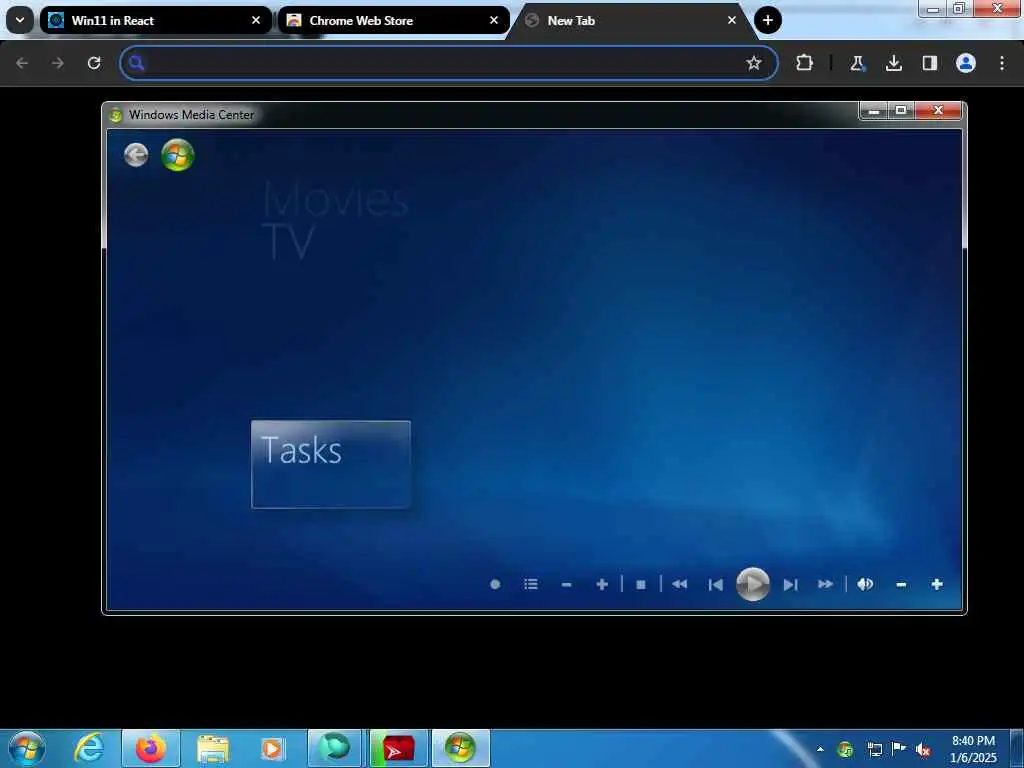Increase volume with the plus button

[x=936, y=584]
